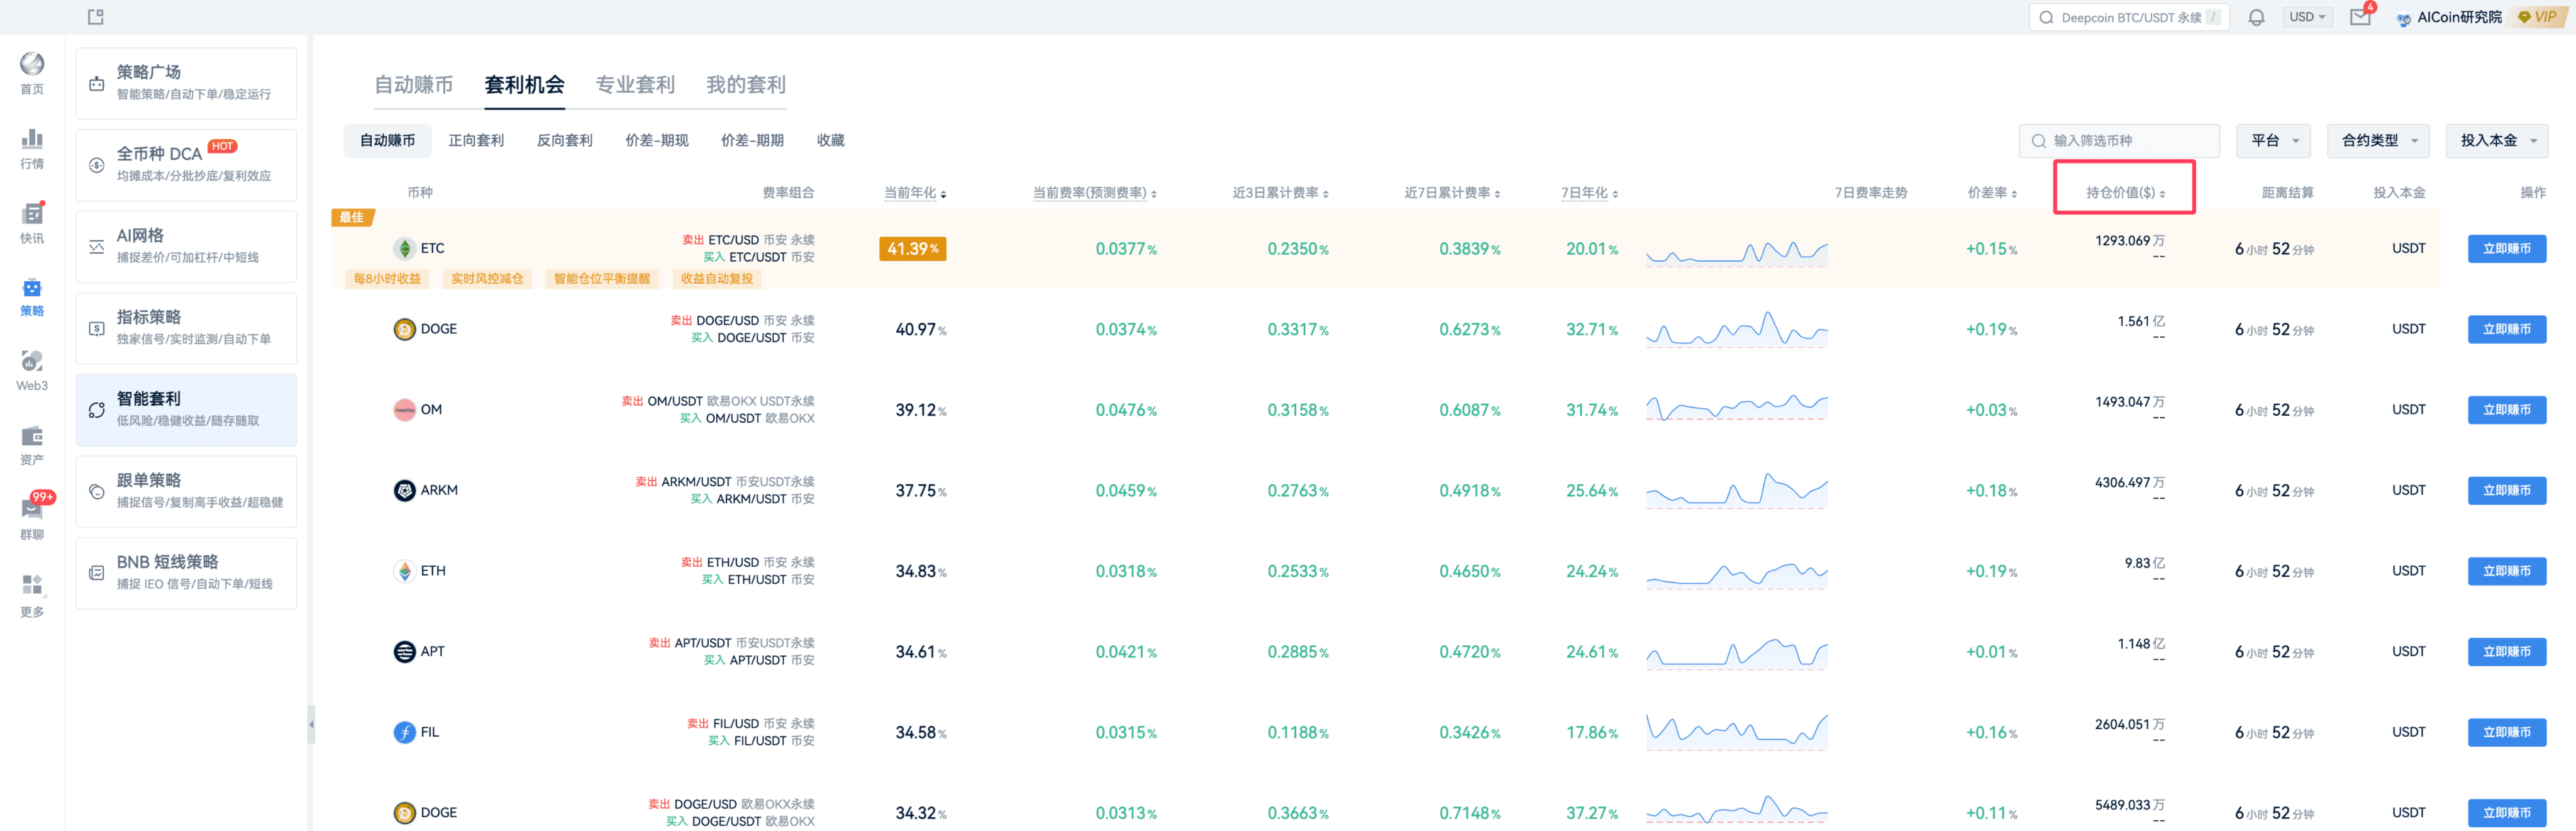
Task: Open the AICoin研究院 account link
Action: 2449,17
